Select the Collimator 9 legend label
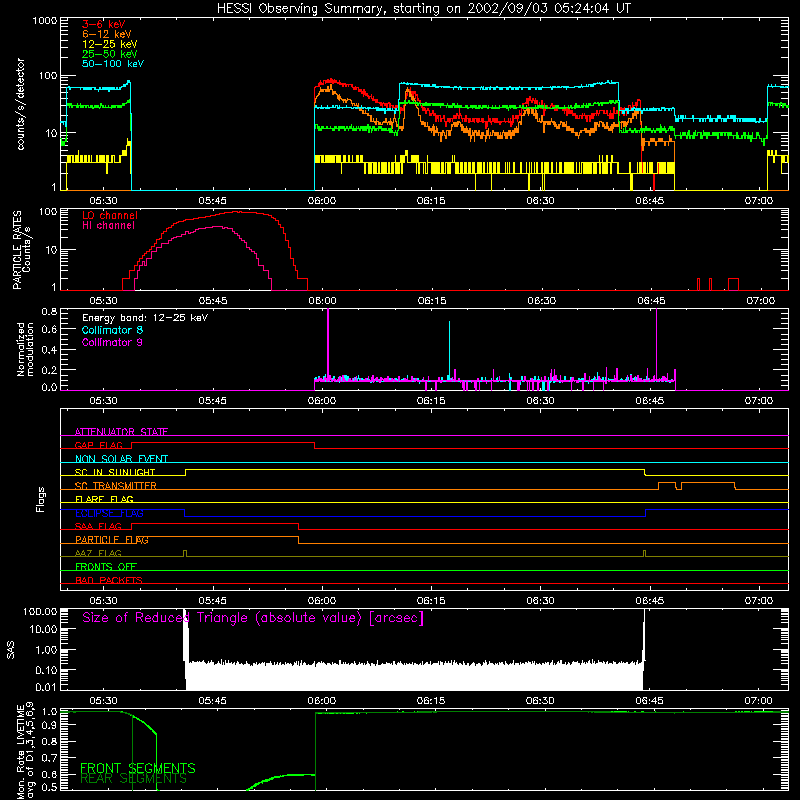Image resolution: width=800 pixels, height=800 pixels. coord(112,342)
